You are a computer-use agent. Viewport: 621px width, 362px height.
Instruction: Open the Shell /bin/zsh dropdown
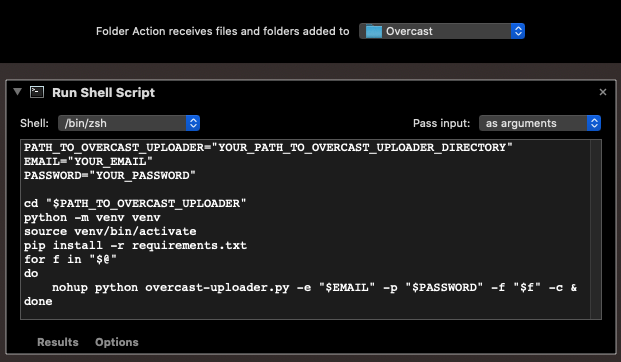pyautogui.click(x=129, y=123)
